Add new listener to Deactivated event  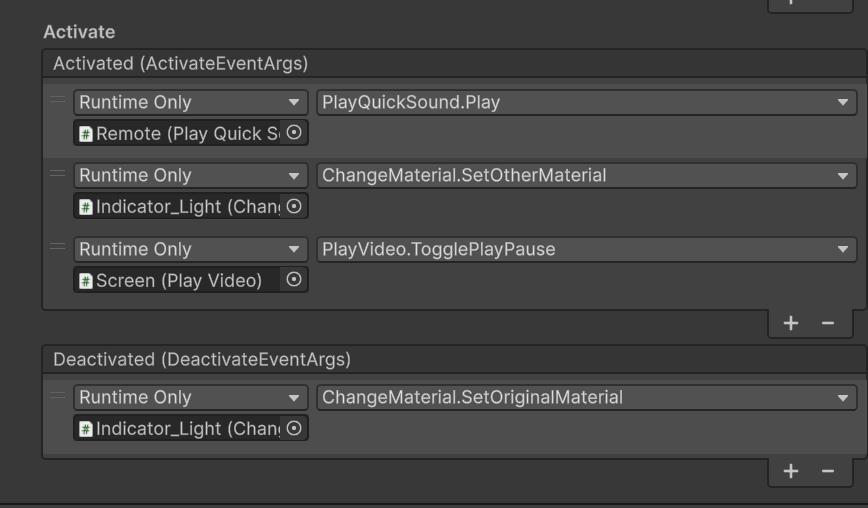[791, 471]
